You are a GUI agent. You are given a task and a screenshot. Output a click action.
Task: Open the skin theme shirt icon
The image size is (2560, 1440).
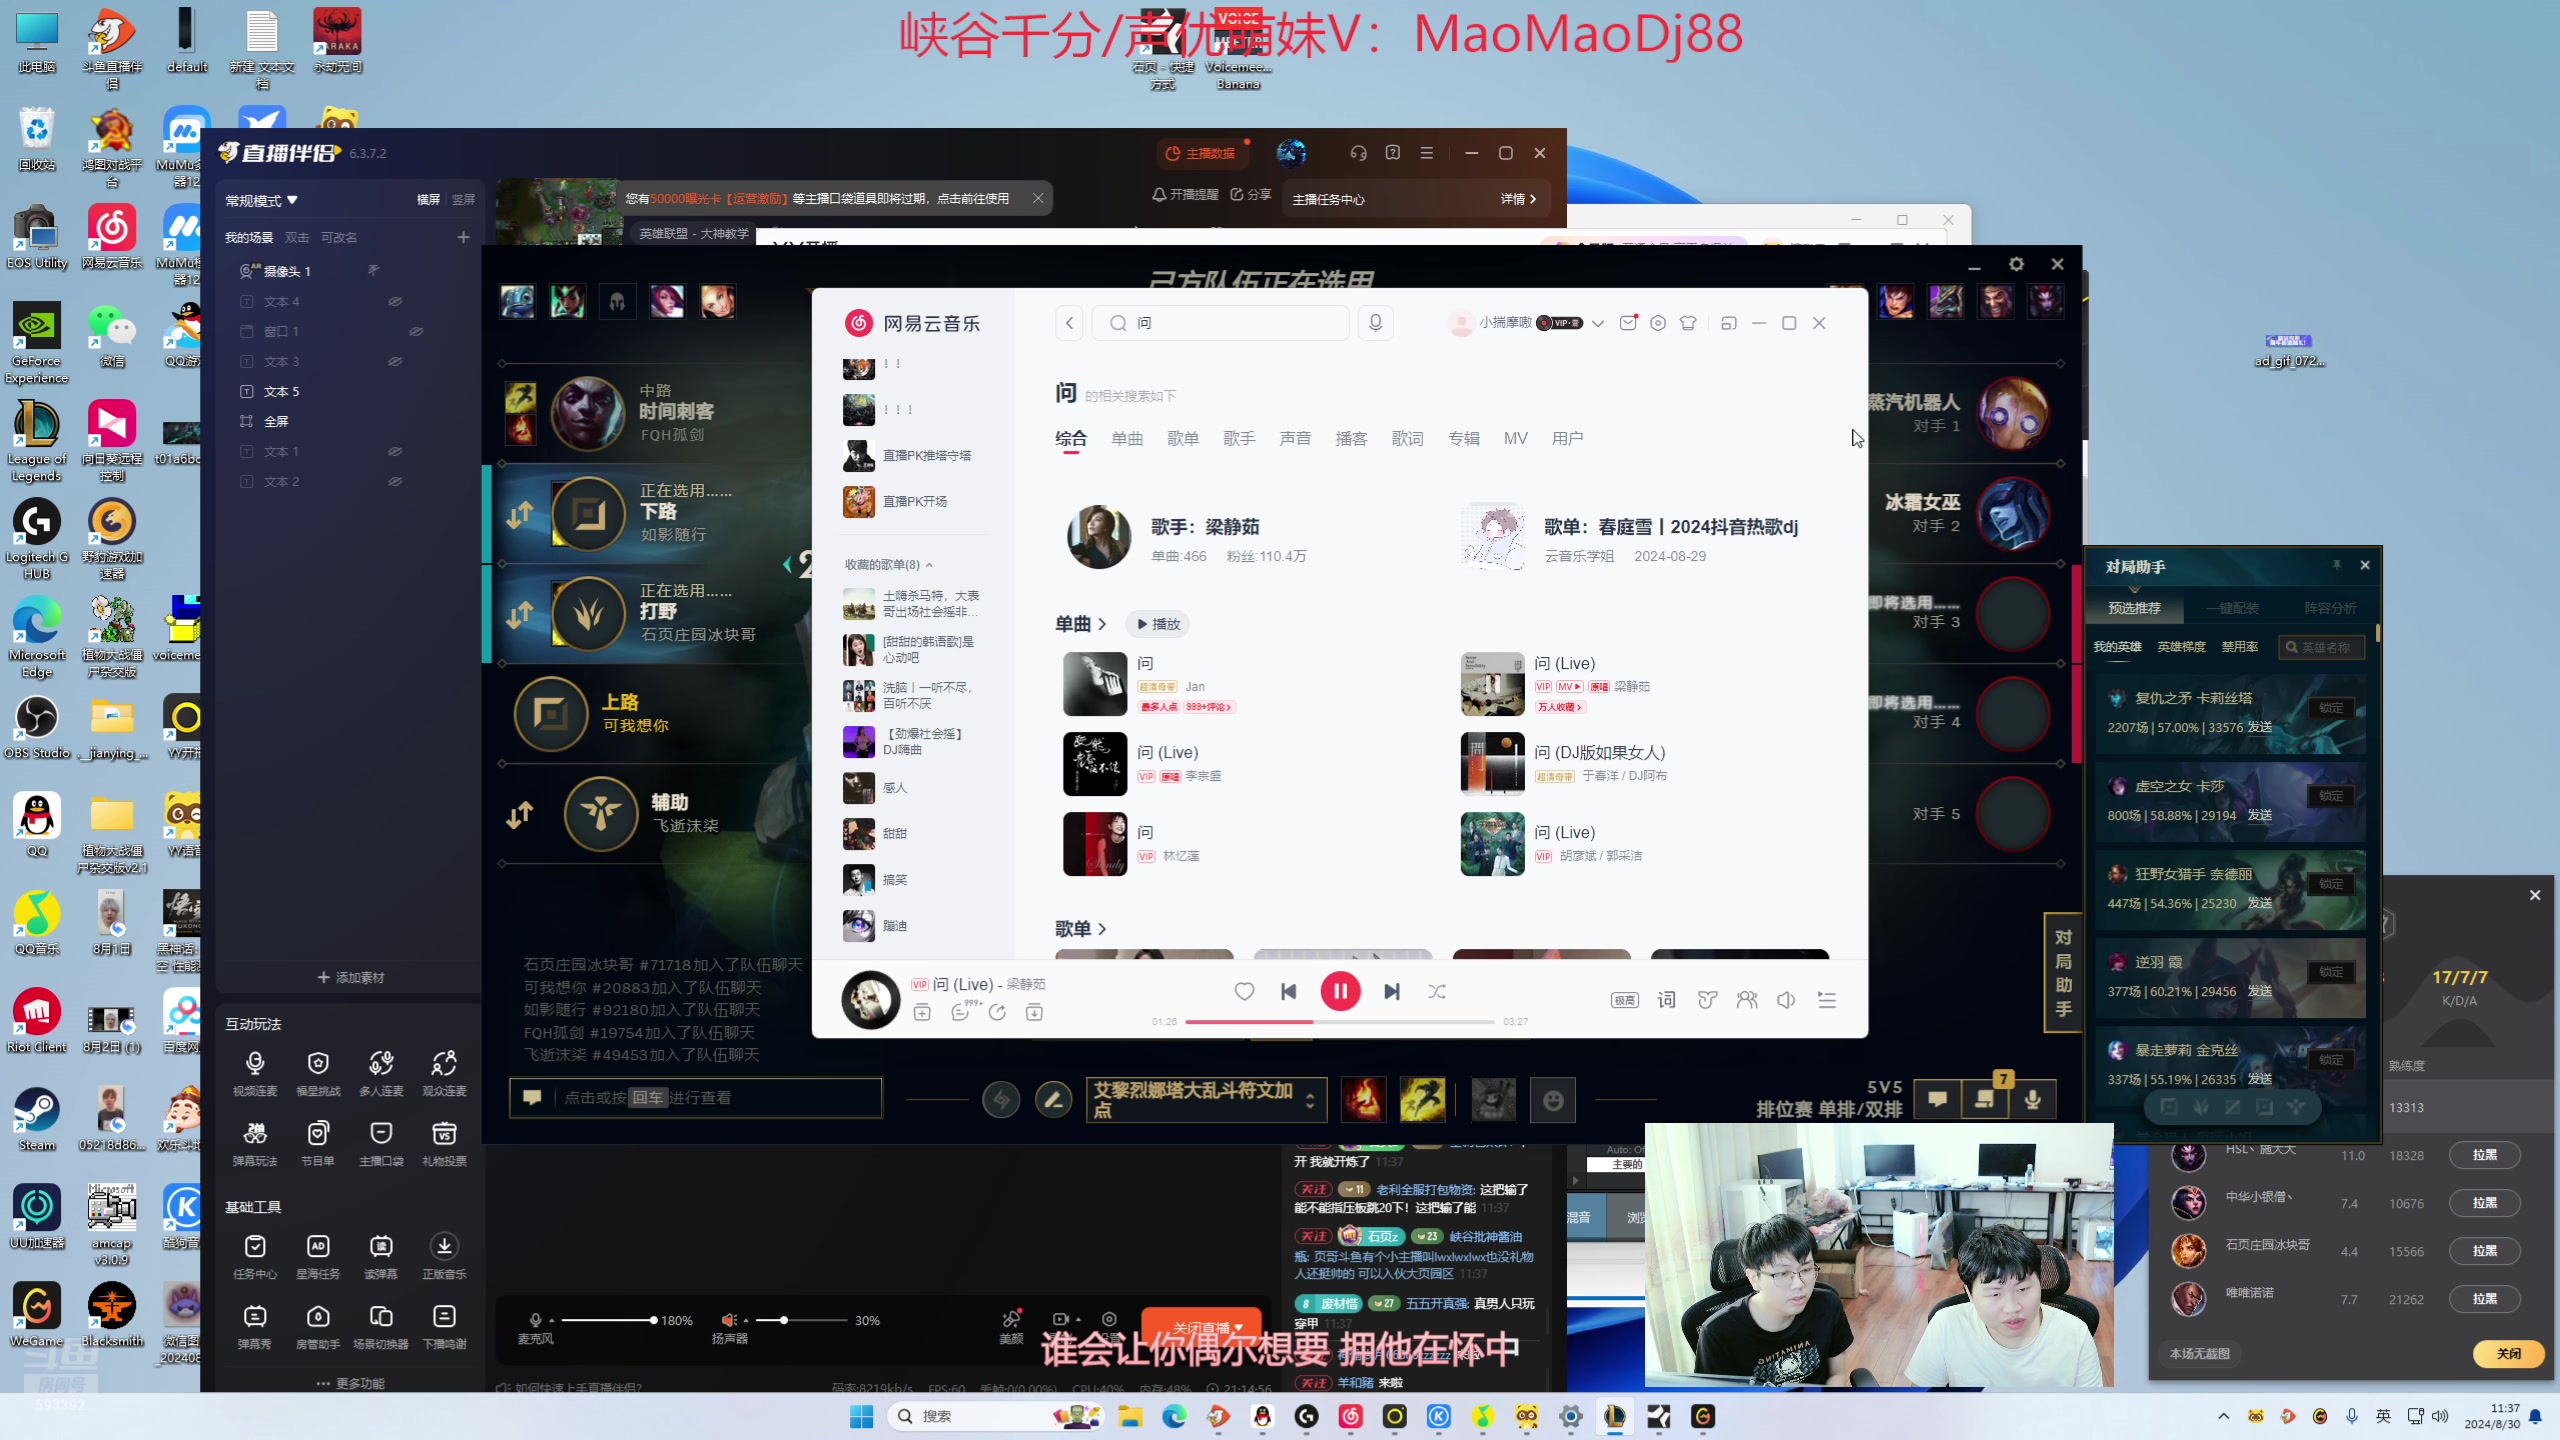1688,323
